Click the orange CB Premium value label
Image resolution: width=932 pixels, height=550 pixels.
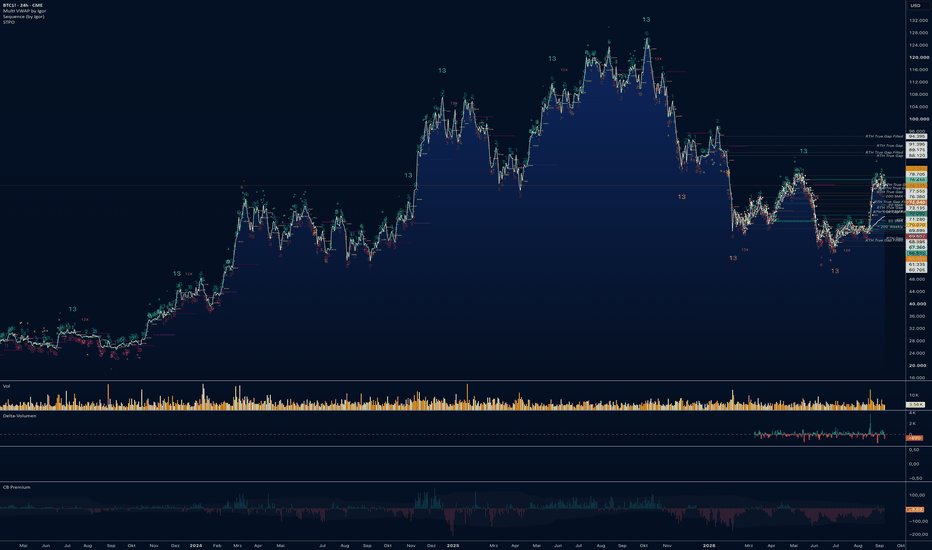pos(915,510)
